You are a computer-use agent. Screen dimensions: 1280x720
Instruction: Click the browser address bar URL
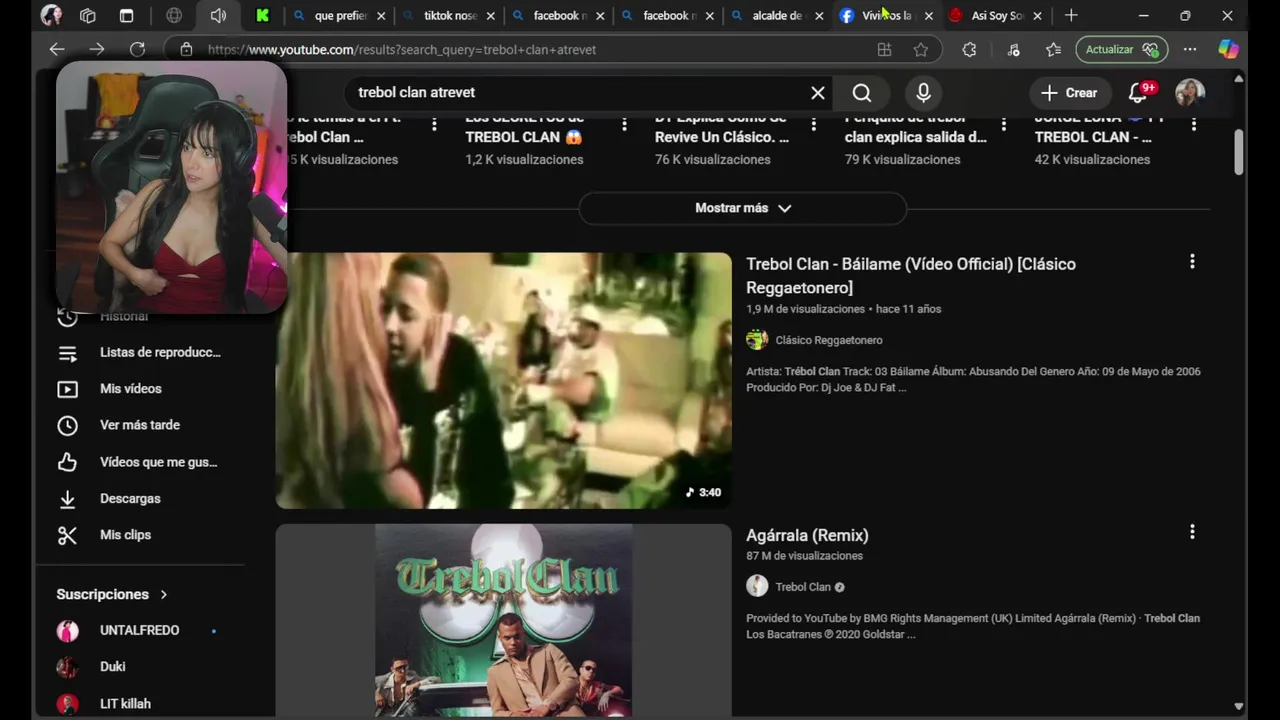[402, 49]
